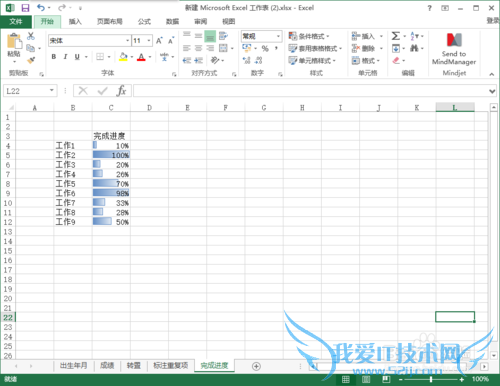The width and height of the screenshot is (500, 386).
Task: Click AutoSum sigma icon
Action: pyautogui.click(x=396, y=36)
